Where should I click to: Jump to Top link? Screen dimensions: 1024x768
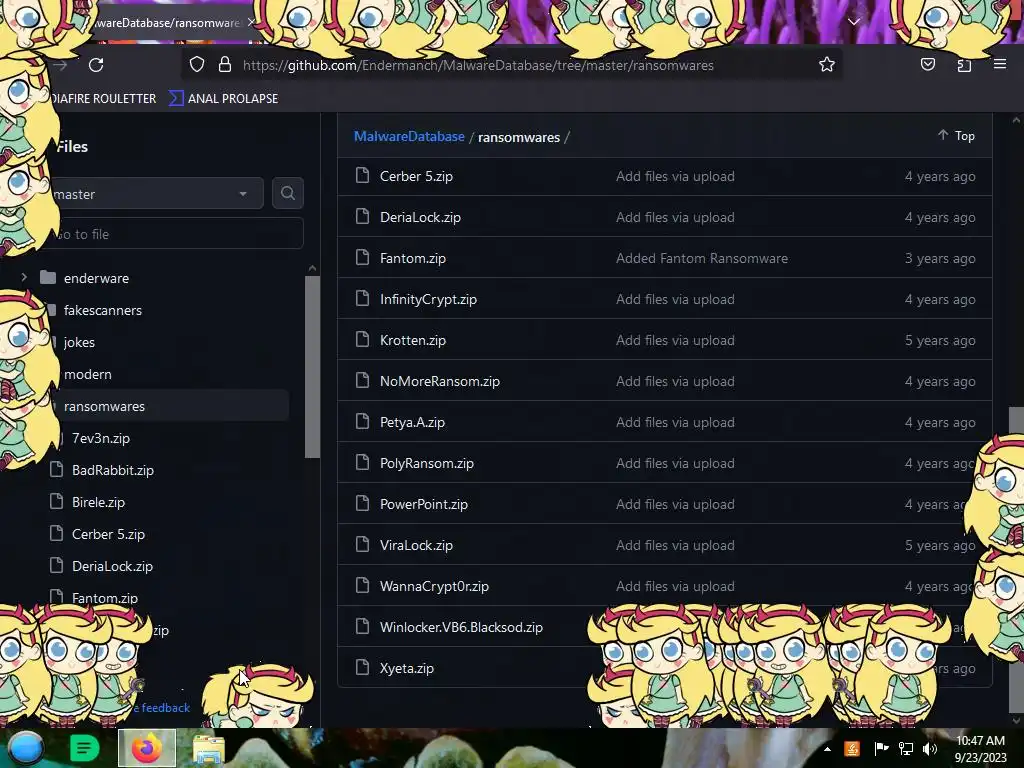[956, 135]
